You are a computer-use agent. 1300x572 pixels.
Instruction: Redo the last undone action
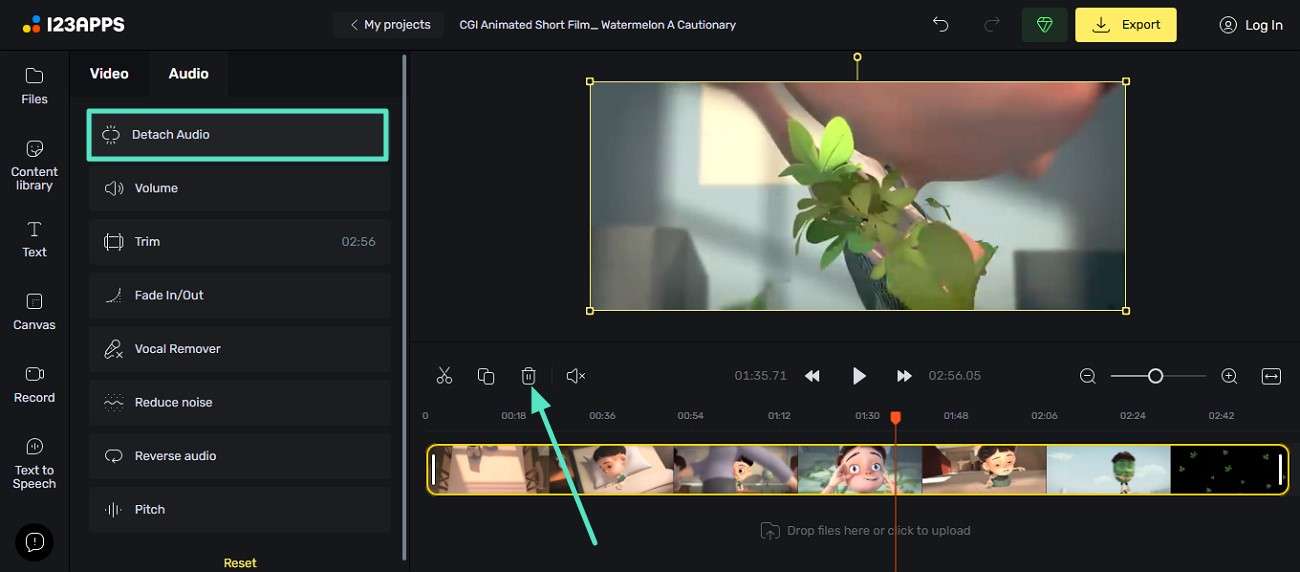pyautogui.click(x=992, y=25)
